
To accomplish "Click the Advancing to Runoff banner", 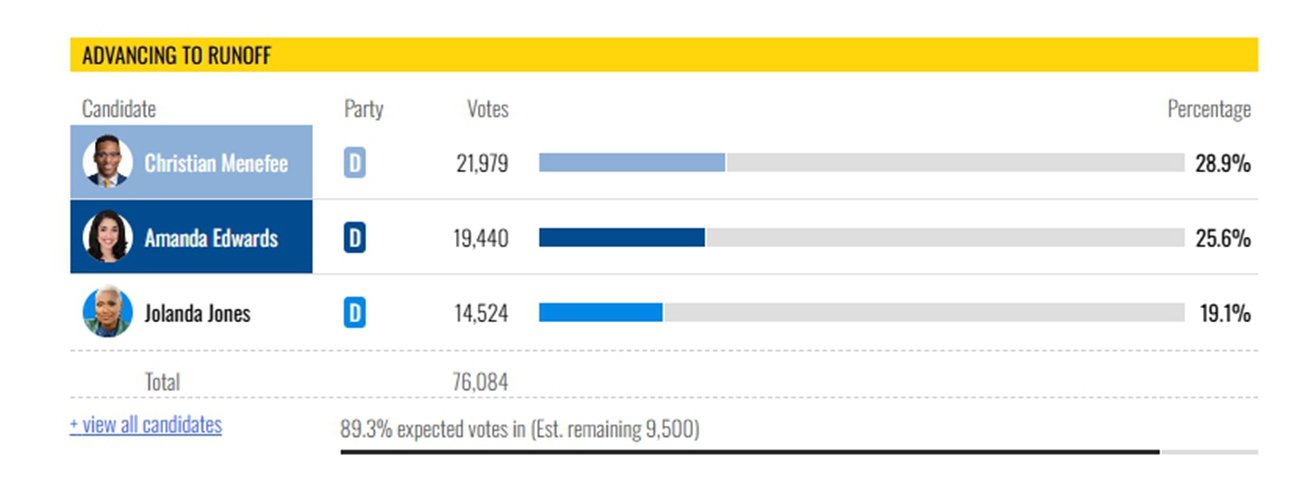I will point(663,55).
